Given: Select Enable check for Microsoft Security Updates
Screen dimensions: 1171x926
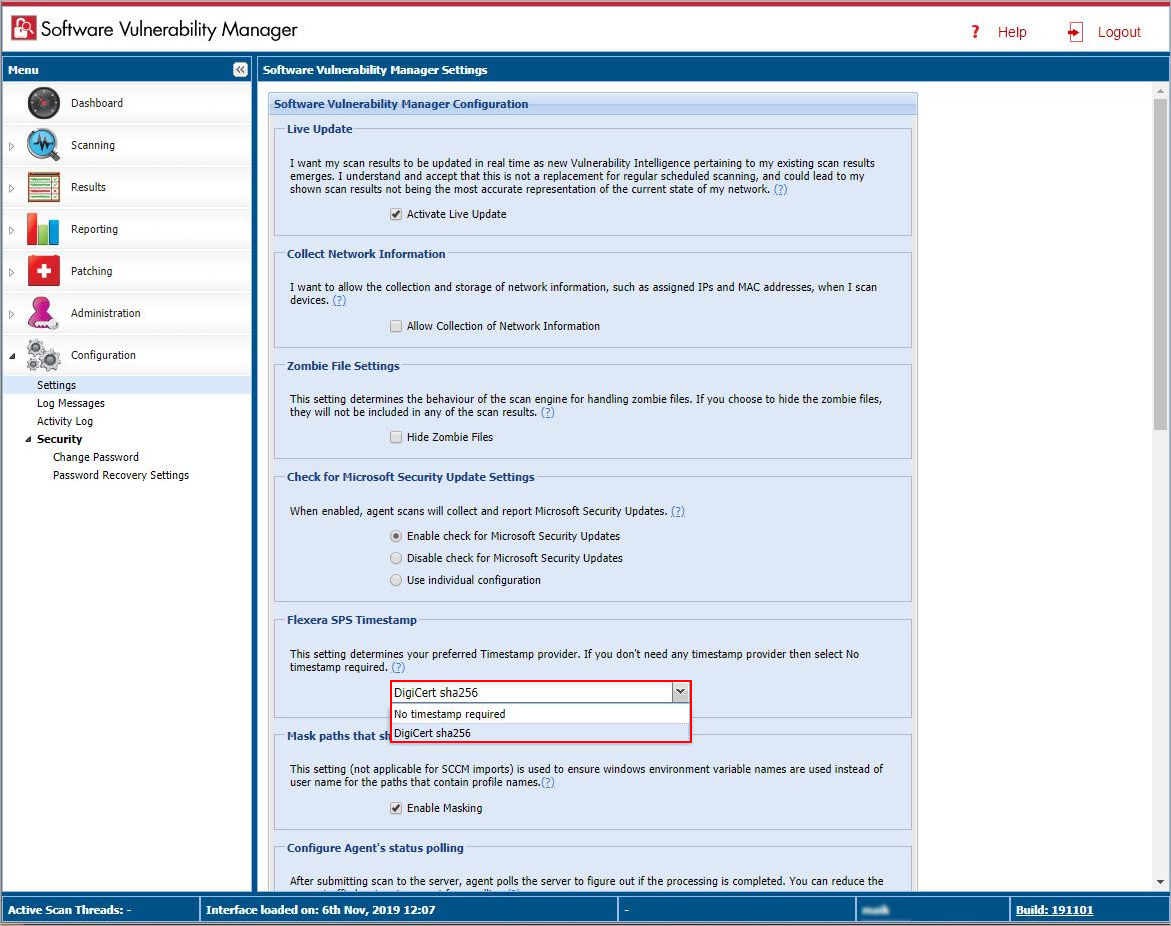Looking at the screenshot, I should pos(396,536).
